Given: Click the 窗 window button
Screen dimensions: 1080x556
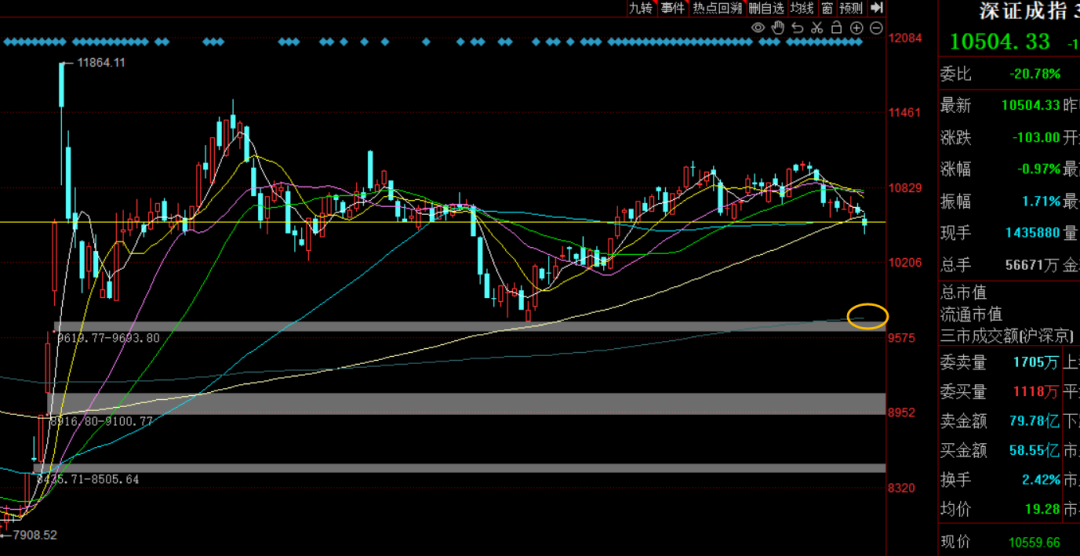Looking at the screenshot, I should click(827, 8).
